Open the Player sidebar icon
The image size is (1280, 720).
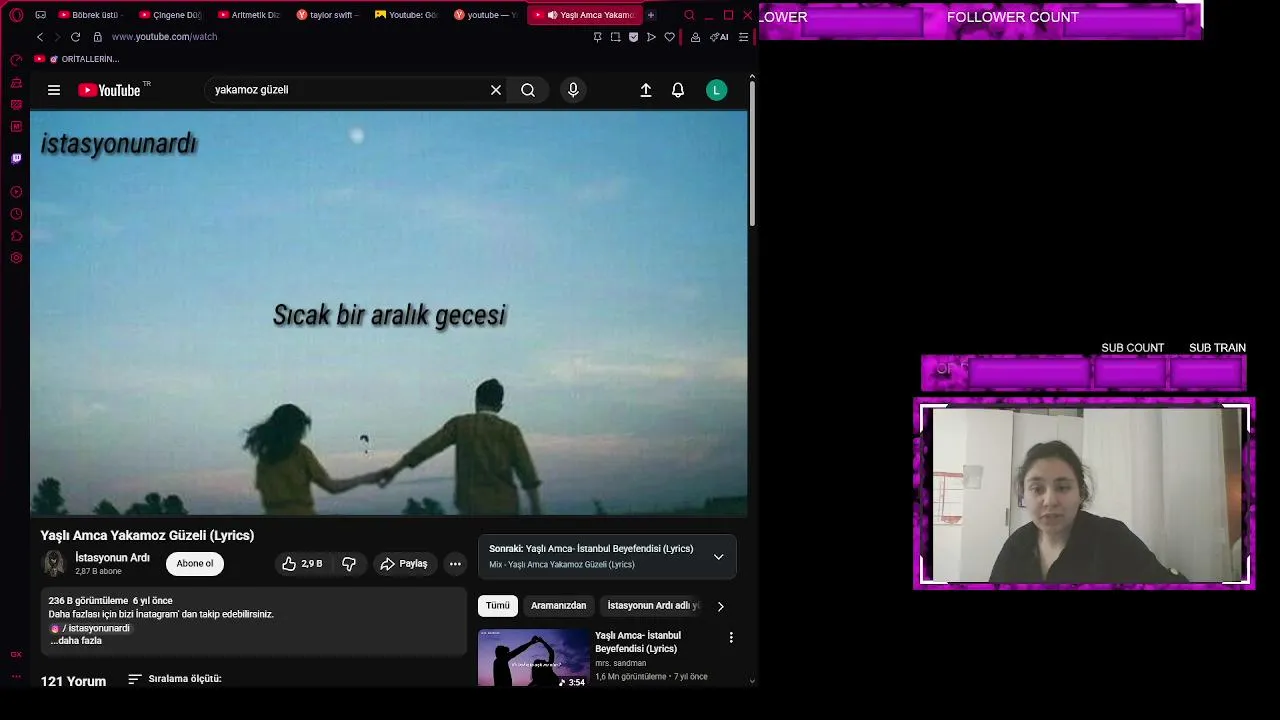click(16, 192)
